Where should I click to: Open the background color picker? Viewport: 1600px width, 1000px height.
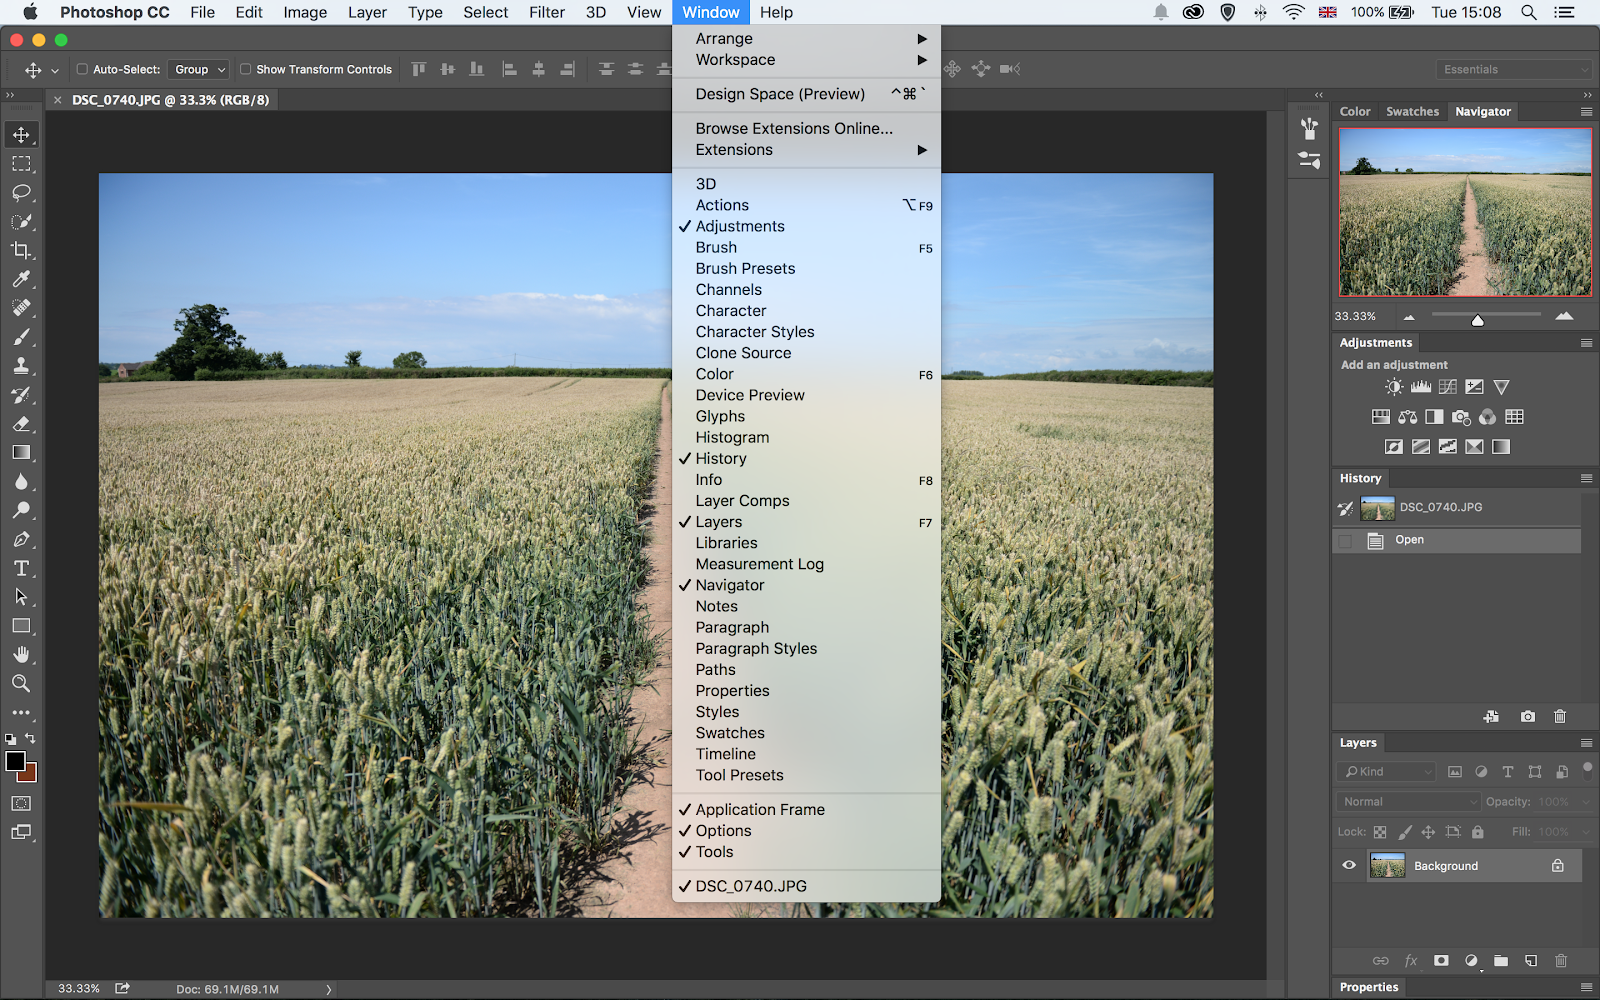tap(30, 775)
